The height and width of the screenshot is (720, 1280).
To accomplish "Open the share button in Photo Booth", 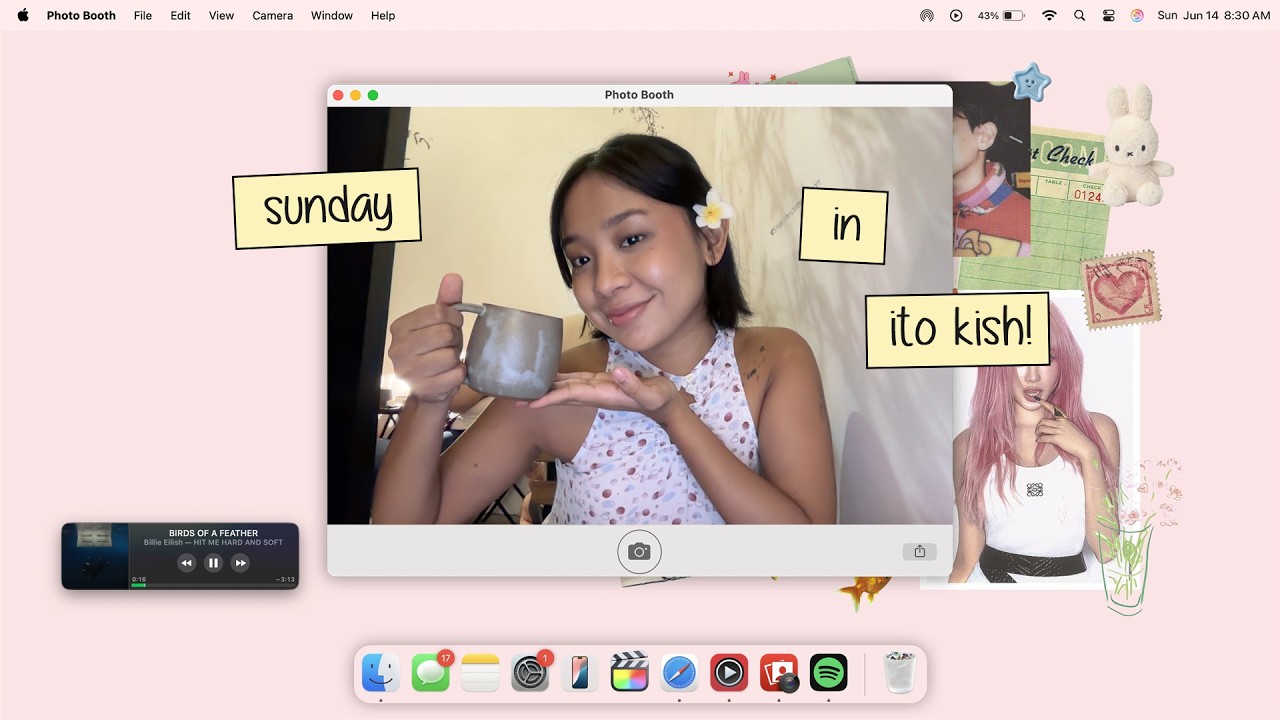I will click(x=919, y=551).
